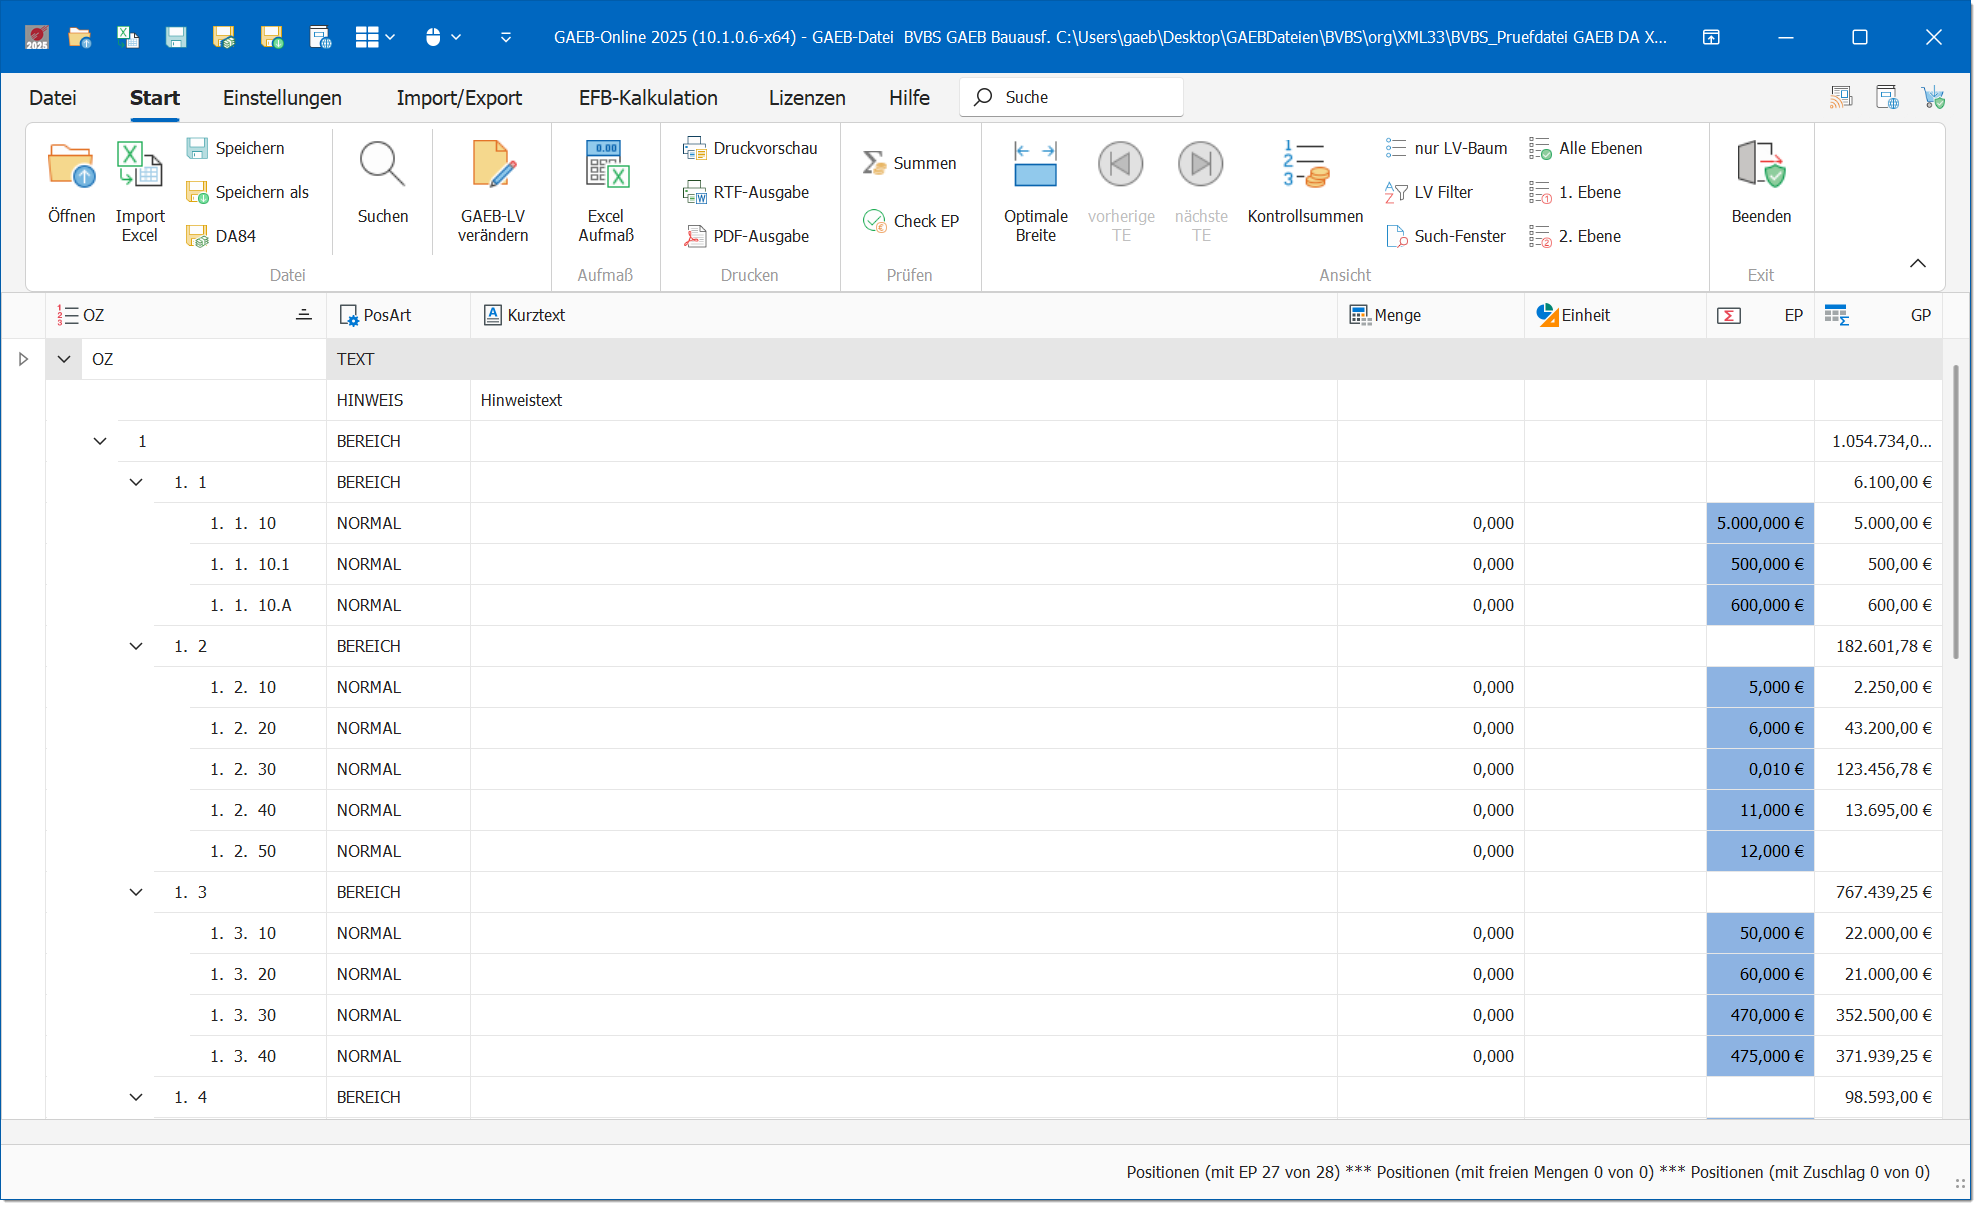Collapse the 1. 3 BEREICH node

click(x=136, y=892)
